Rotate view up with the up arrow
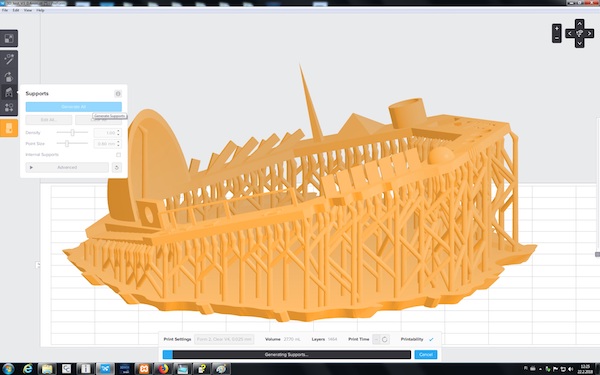600x375 pixels. [579, 24]
